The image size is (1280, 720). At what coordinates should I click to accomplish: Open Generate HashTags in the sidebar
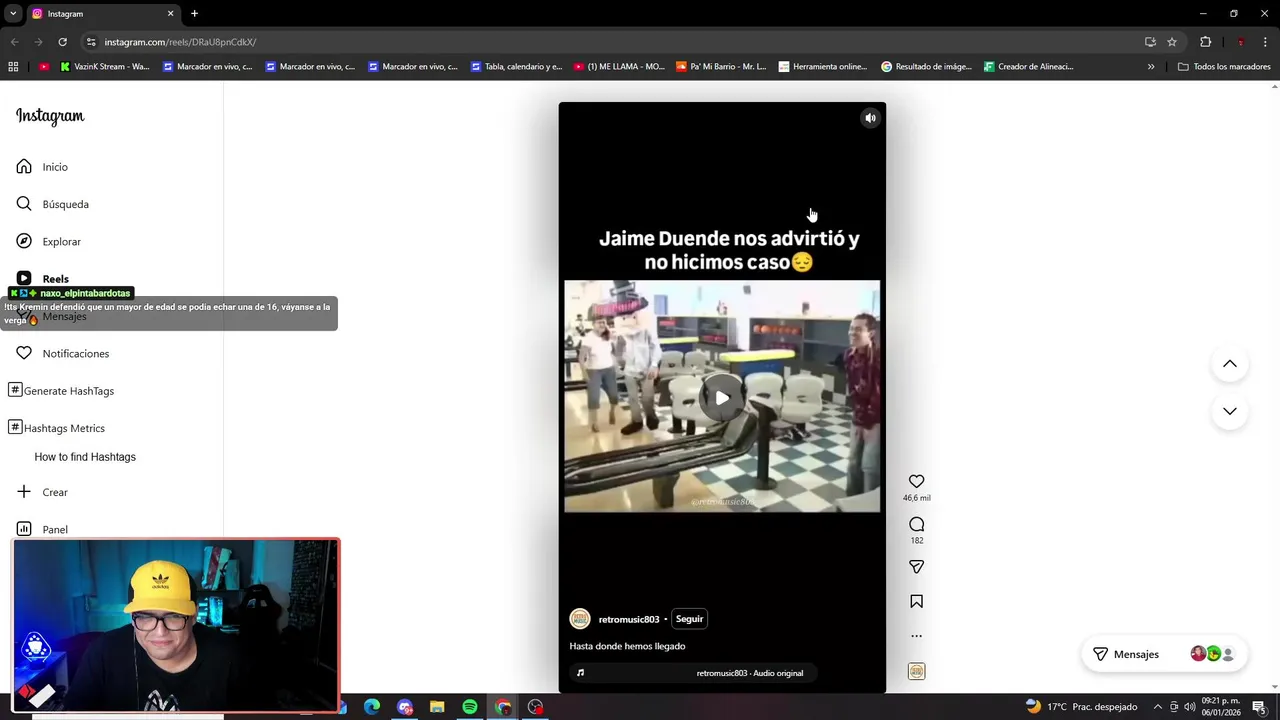point(61,391)
